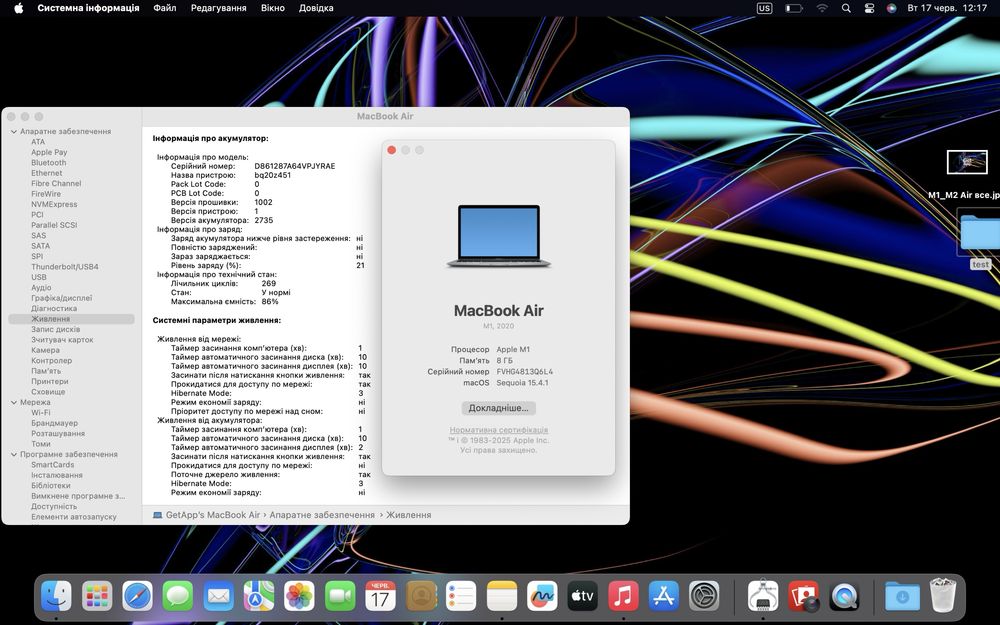Open Freeform app in the Dock

coord(542,596)
